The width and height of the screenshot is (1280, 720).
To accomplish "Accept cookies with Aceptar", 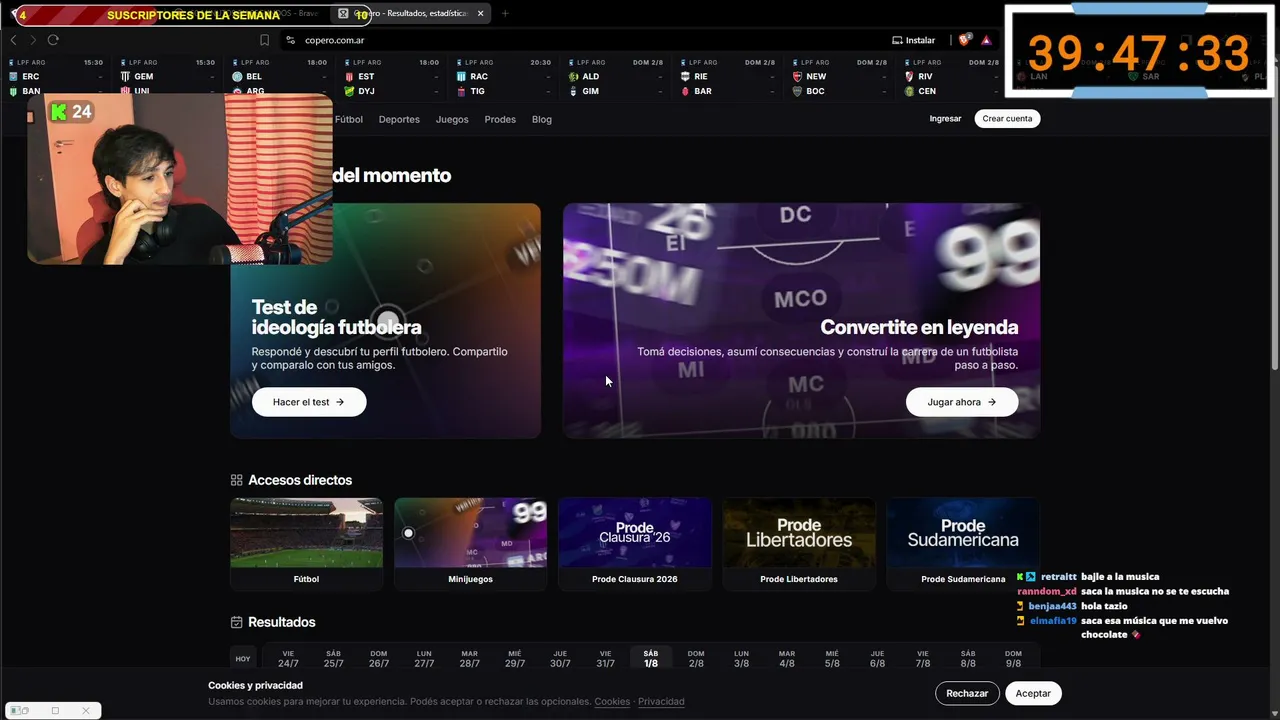I will 1033,693.
